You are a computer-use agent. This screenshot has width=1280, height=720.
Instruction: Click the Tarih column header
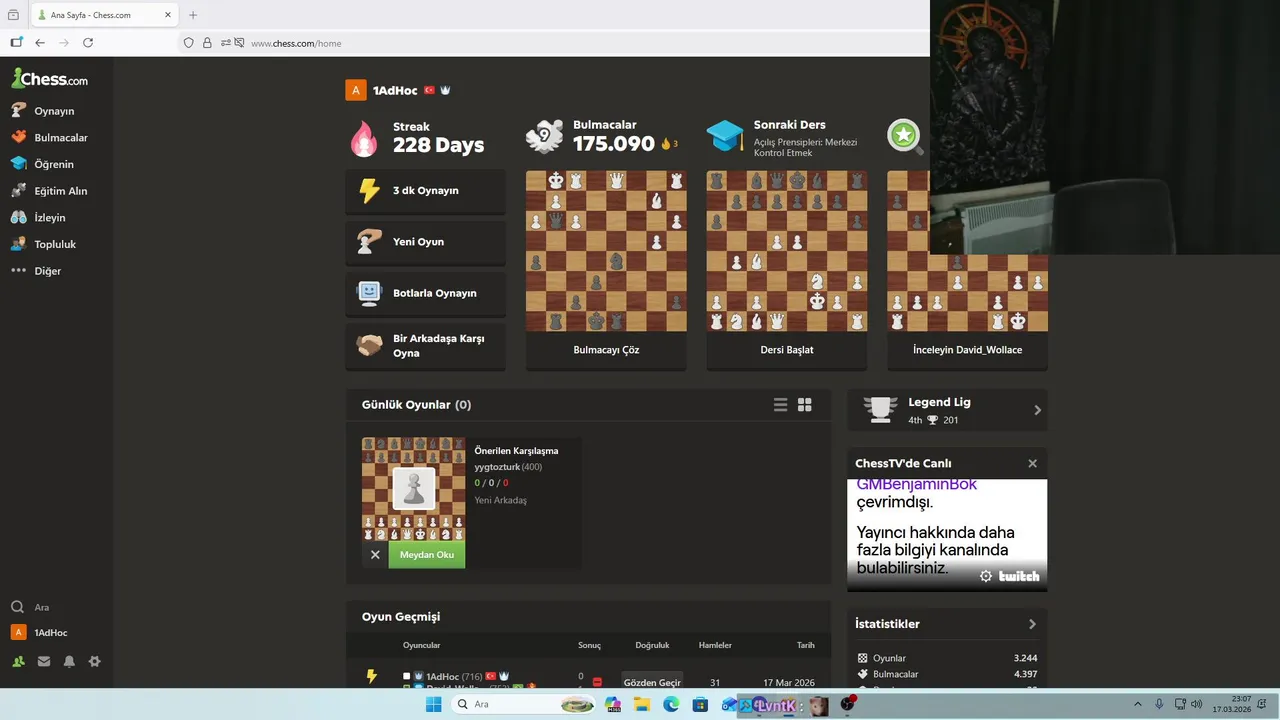805,645
